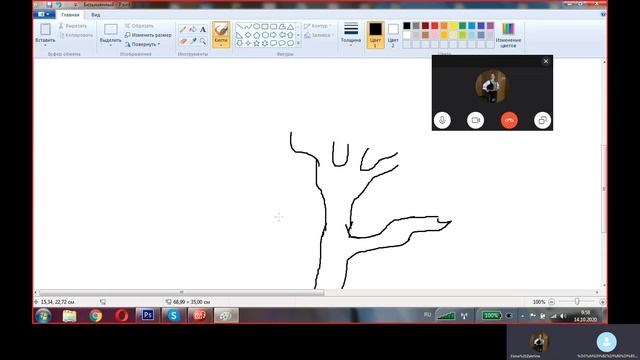Select Color 1 (Цвет 1) box
The height and width of the screenshot is (360, 640).
point(375,34)
